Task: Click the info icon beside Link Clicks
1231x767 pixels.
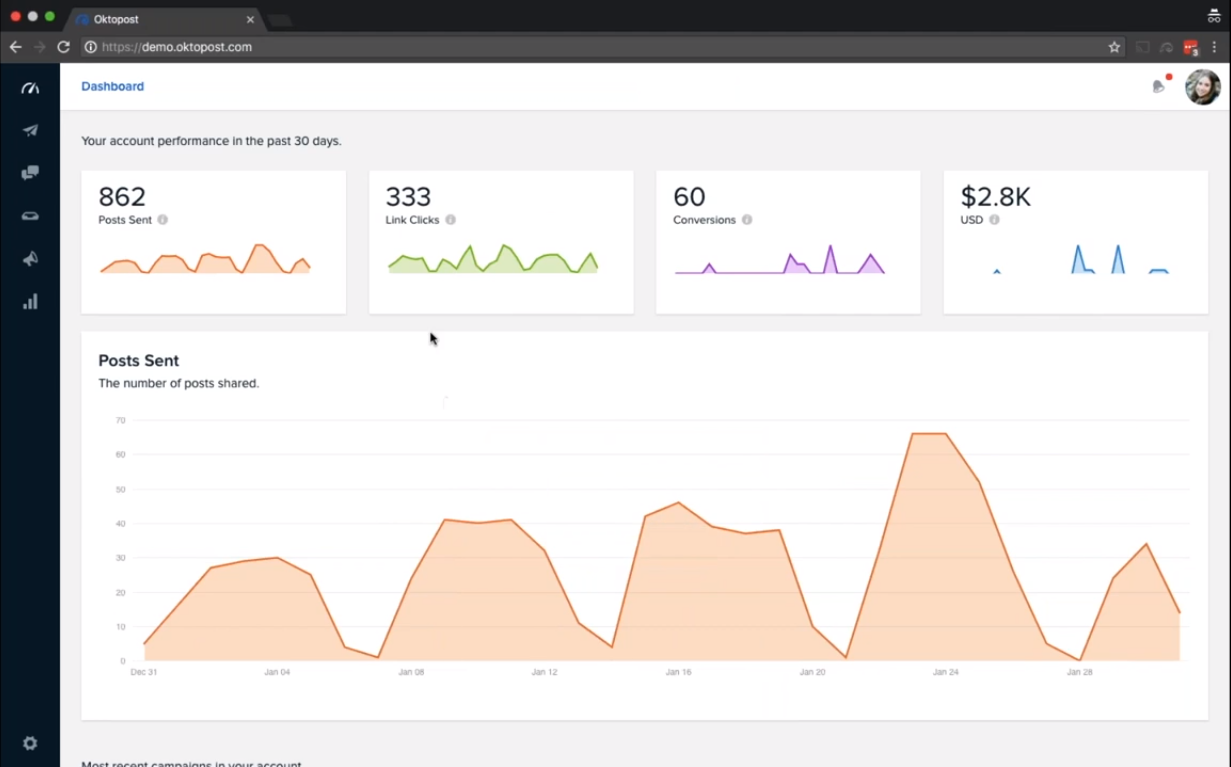Action: [x=451, y=220]
